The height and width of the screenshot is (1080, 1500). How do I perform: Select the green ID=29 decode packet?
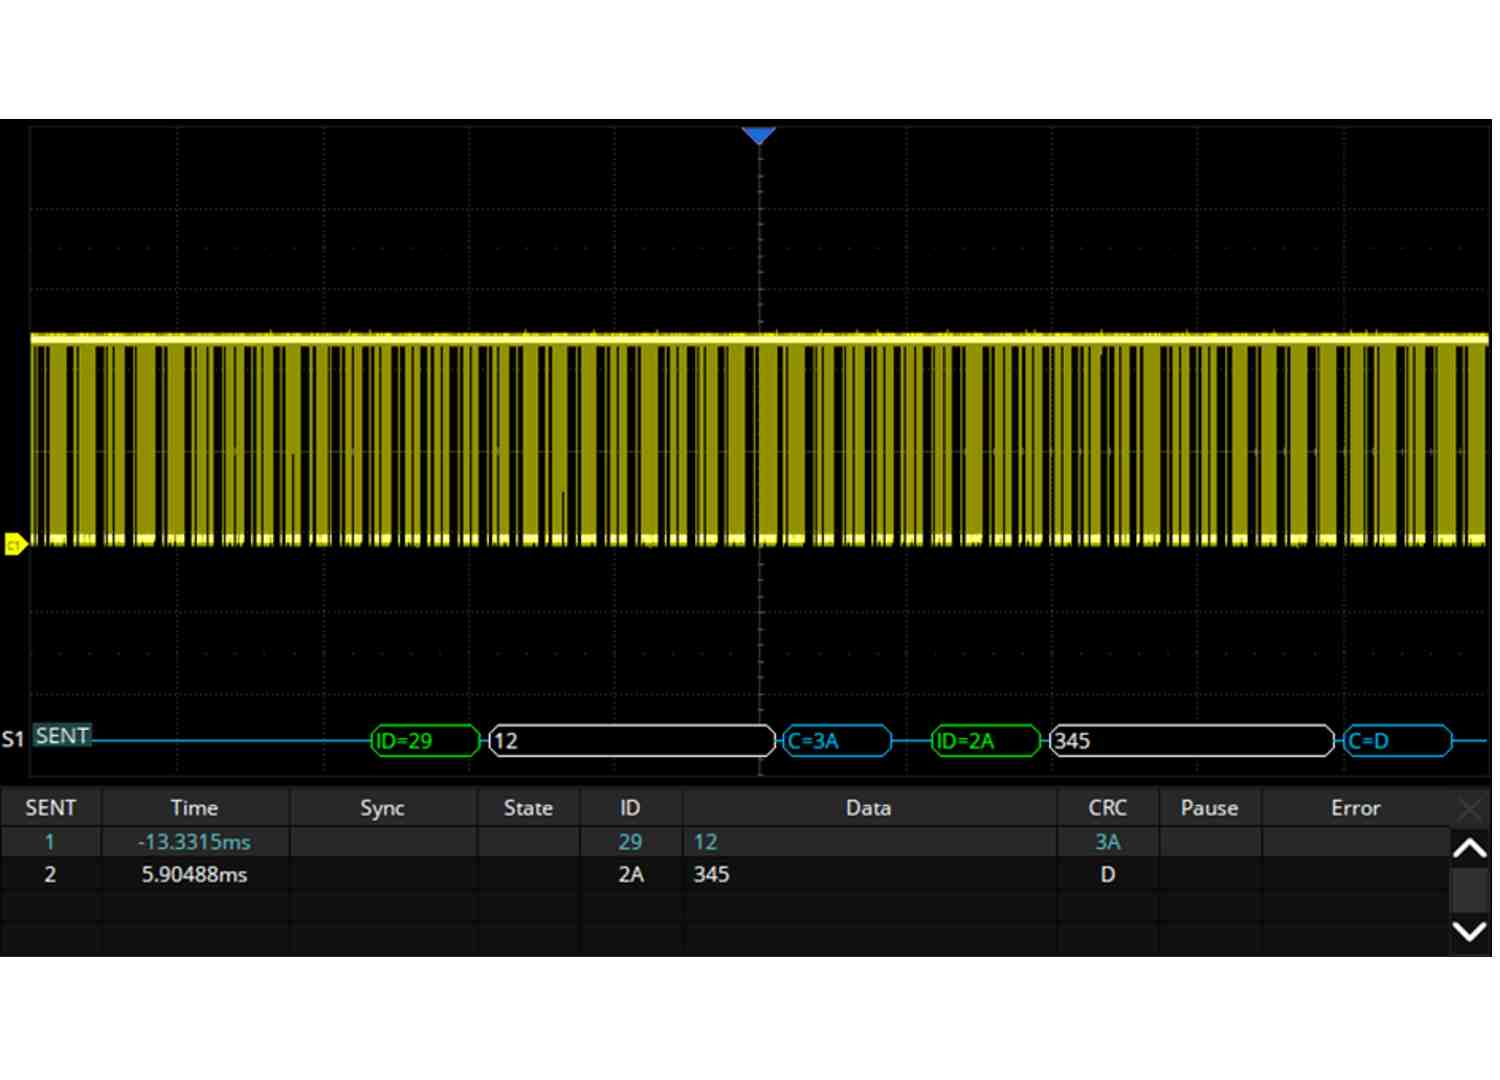point(424,741)
